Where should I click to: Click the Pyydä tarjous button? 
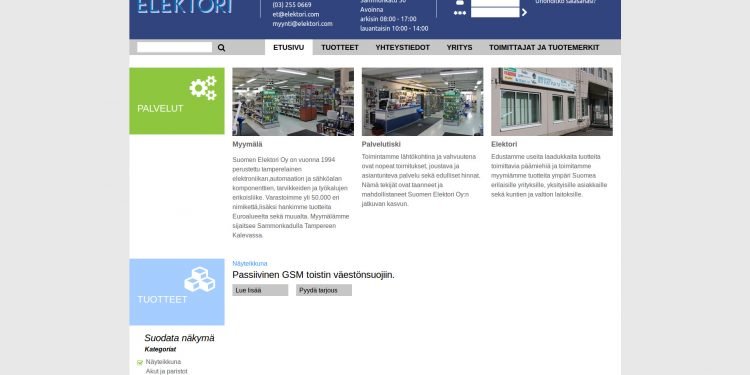coord(324,290)
